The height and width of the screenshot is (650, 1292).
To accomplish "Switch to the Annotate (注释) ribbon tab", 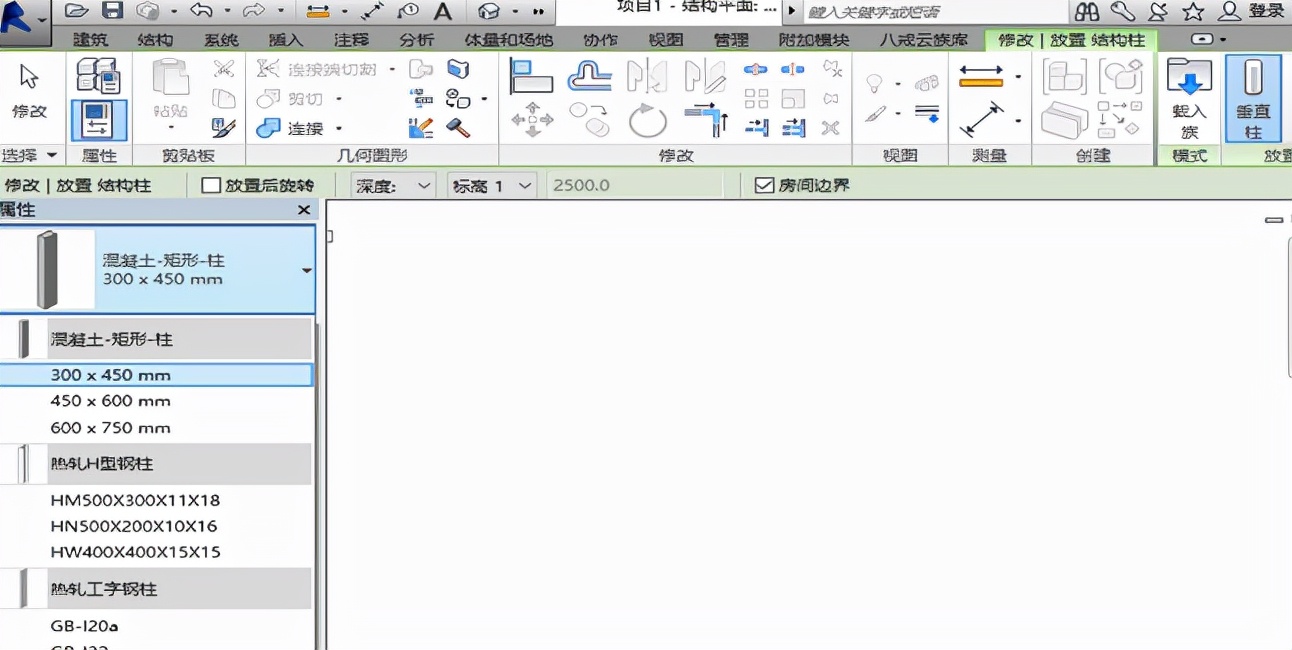I will point(350,40).
